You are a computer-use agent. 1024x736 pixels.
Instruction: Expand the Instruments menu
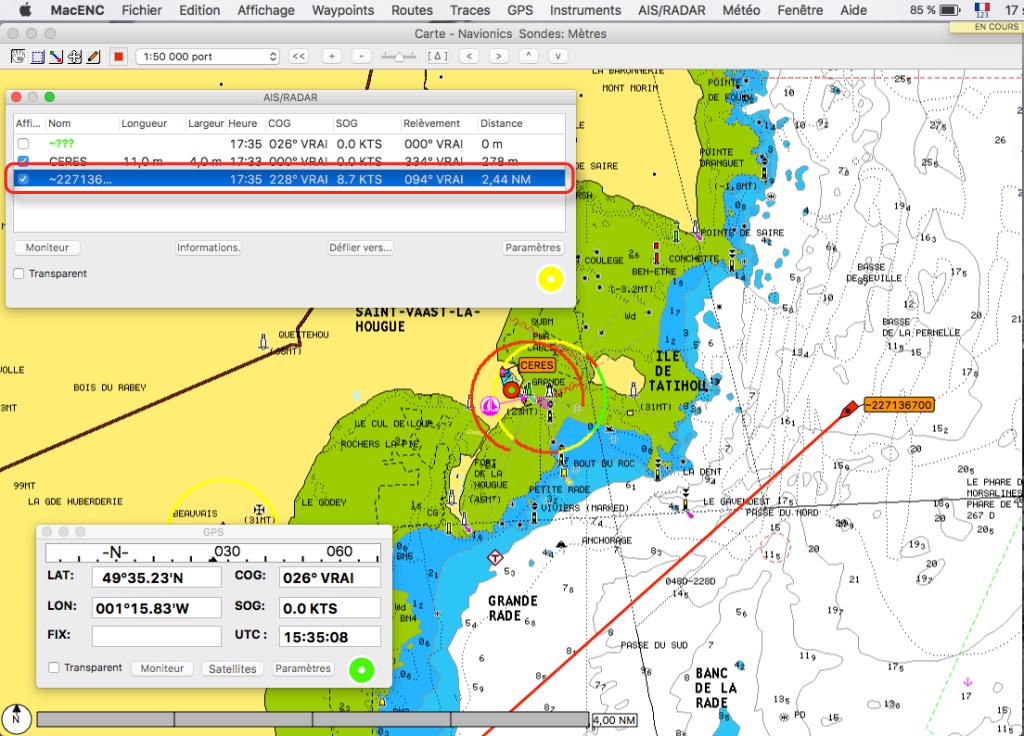(585, 10)
